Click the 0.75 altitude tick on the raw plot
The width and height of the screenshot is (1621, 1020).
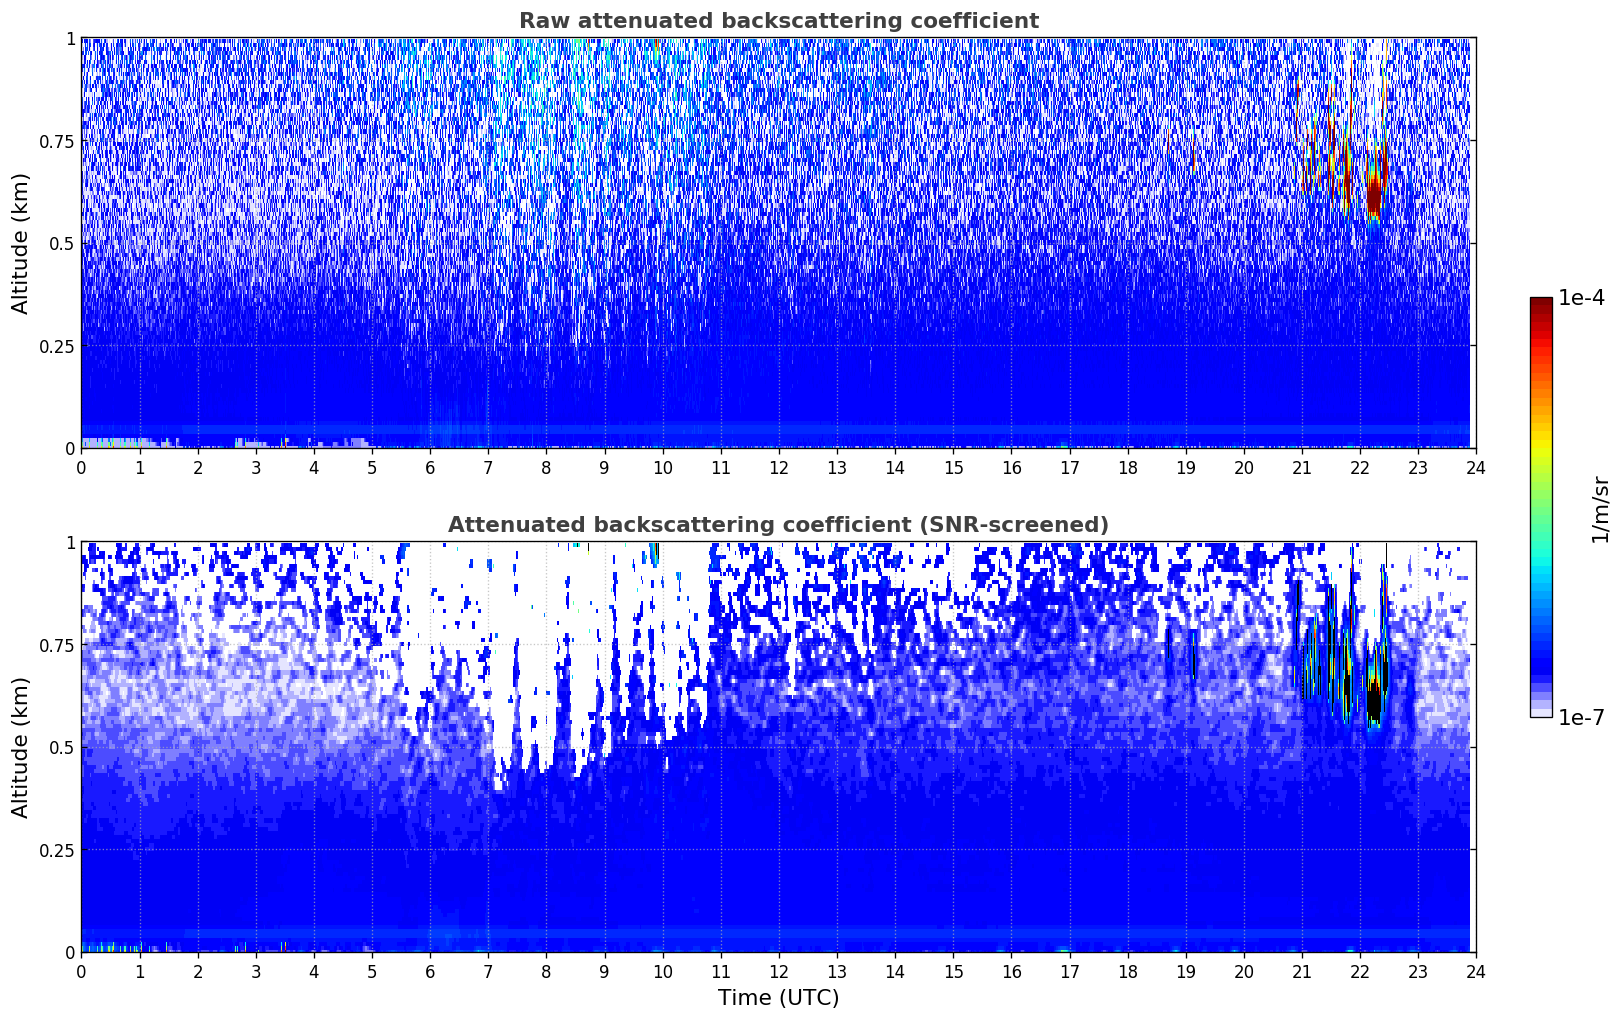point(56,142)
